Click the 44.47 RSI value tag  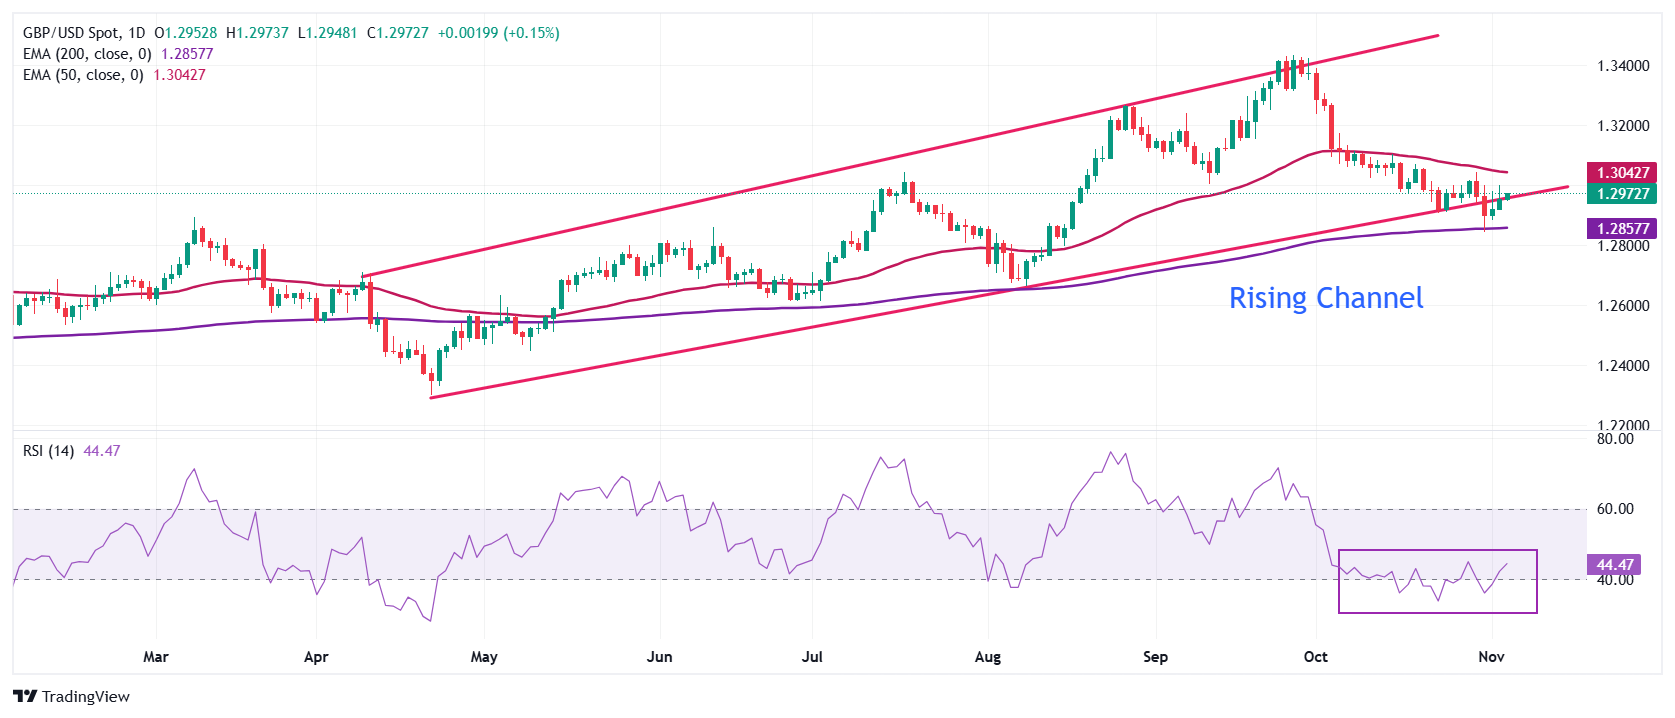tap(1615, 565)
